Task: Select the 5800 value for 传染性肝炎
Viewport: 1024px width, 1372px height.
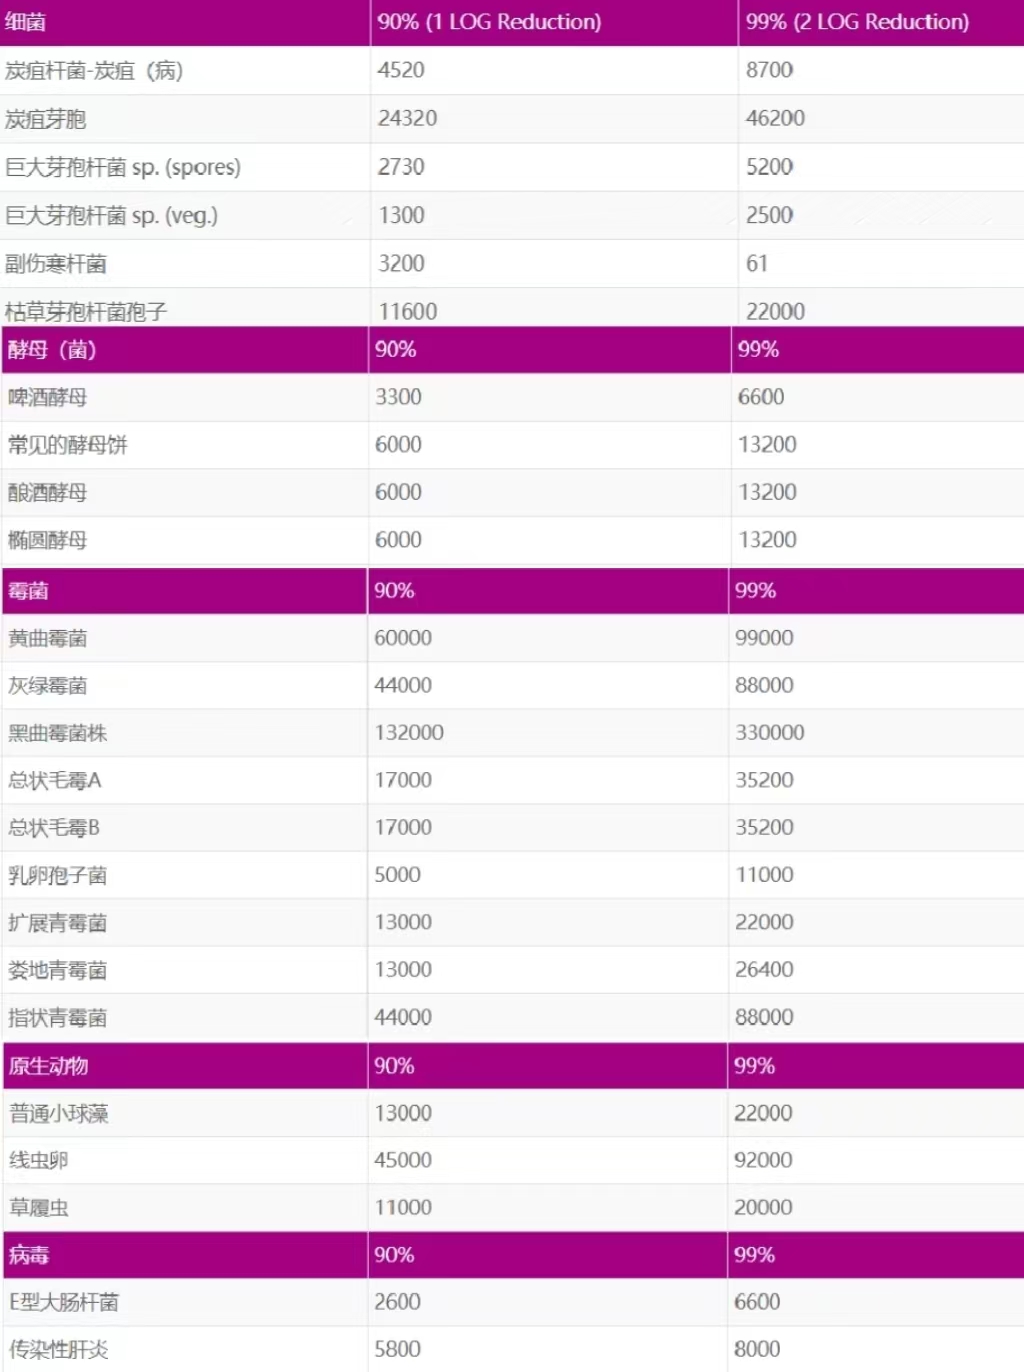Action: click(397, 1349)
